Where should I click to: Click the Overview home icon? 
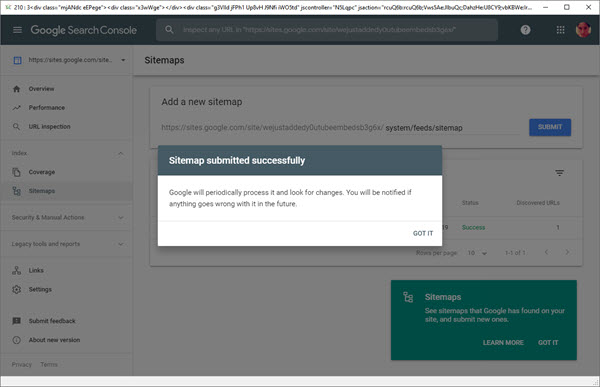pos(16,89)
